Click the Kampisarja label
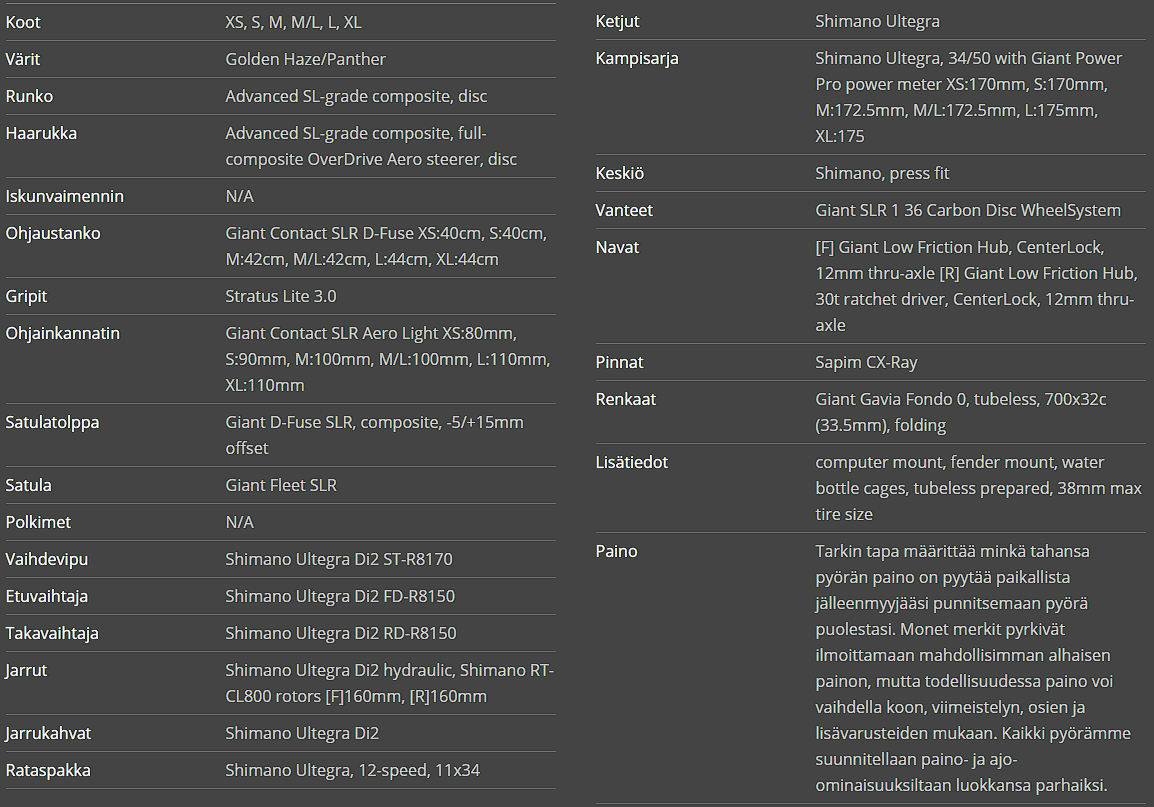Image resolution: width=1154 pixels, height=807 pixels. tap(637, 58)
